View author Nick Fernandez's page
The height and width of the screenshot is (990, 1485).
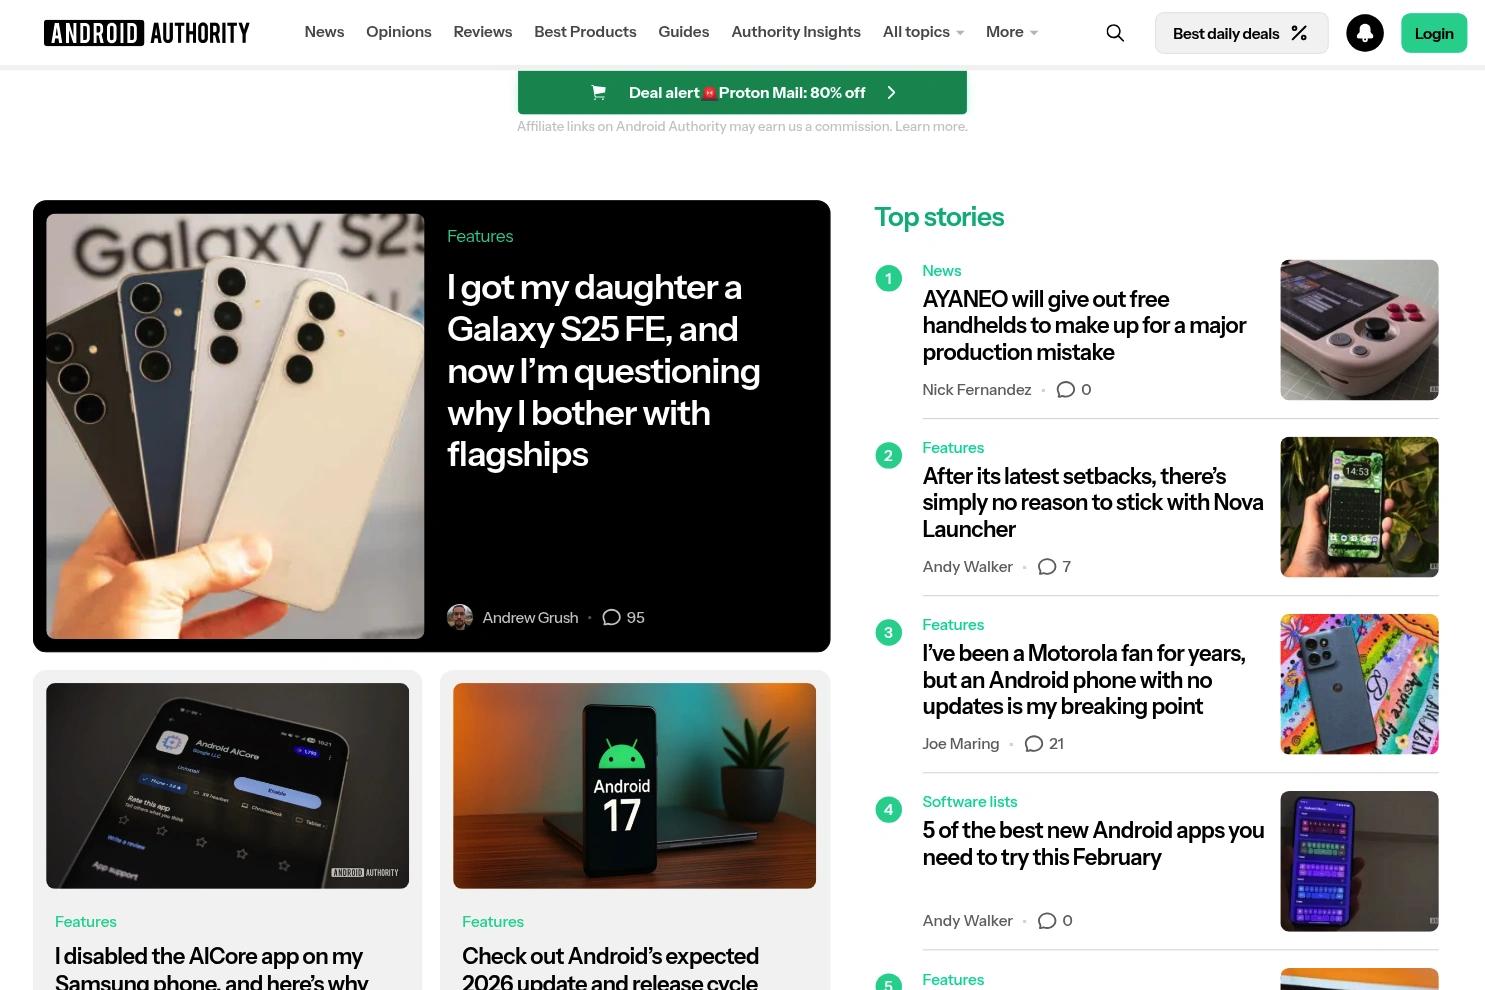coord(977,390)
